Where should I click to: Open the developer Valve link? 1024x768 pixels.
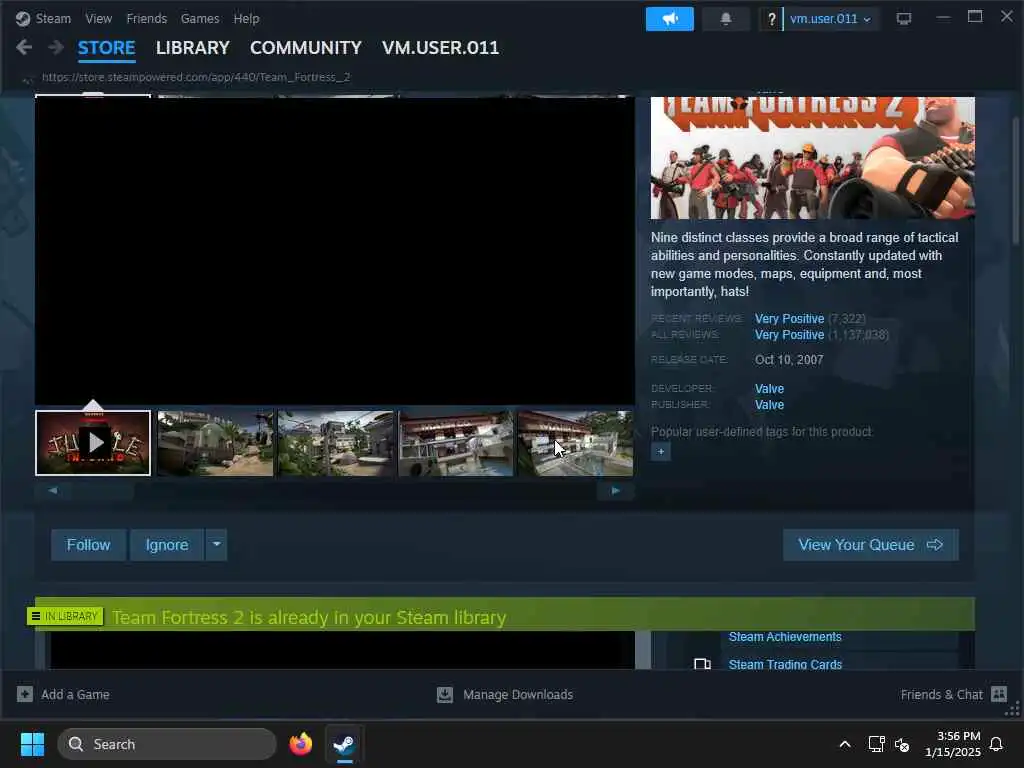(x=769, y=389)
